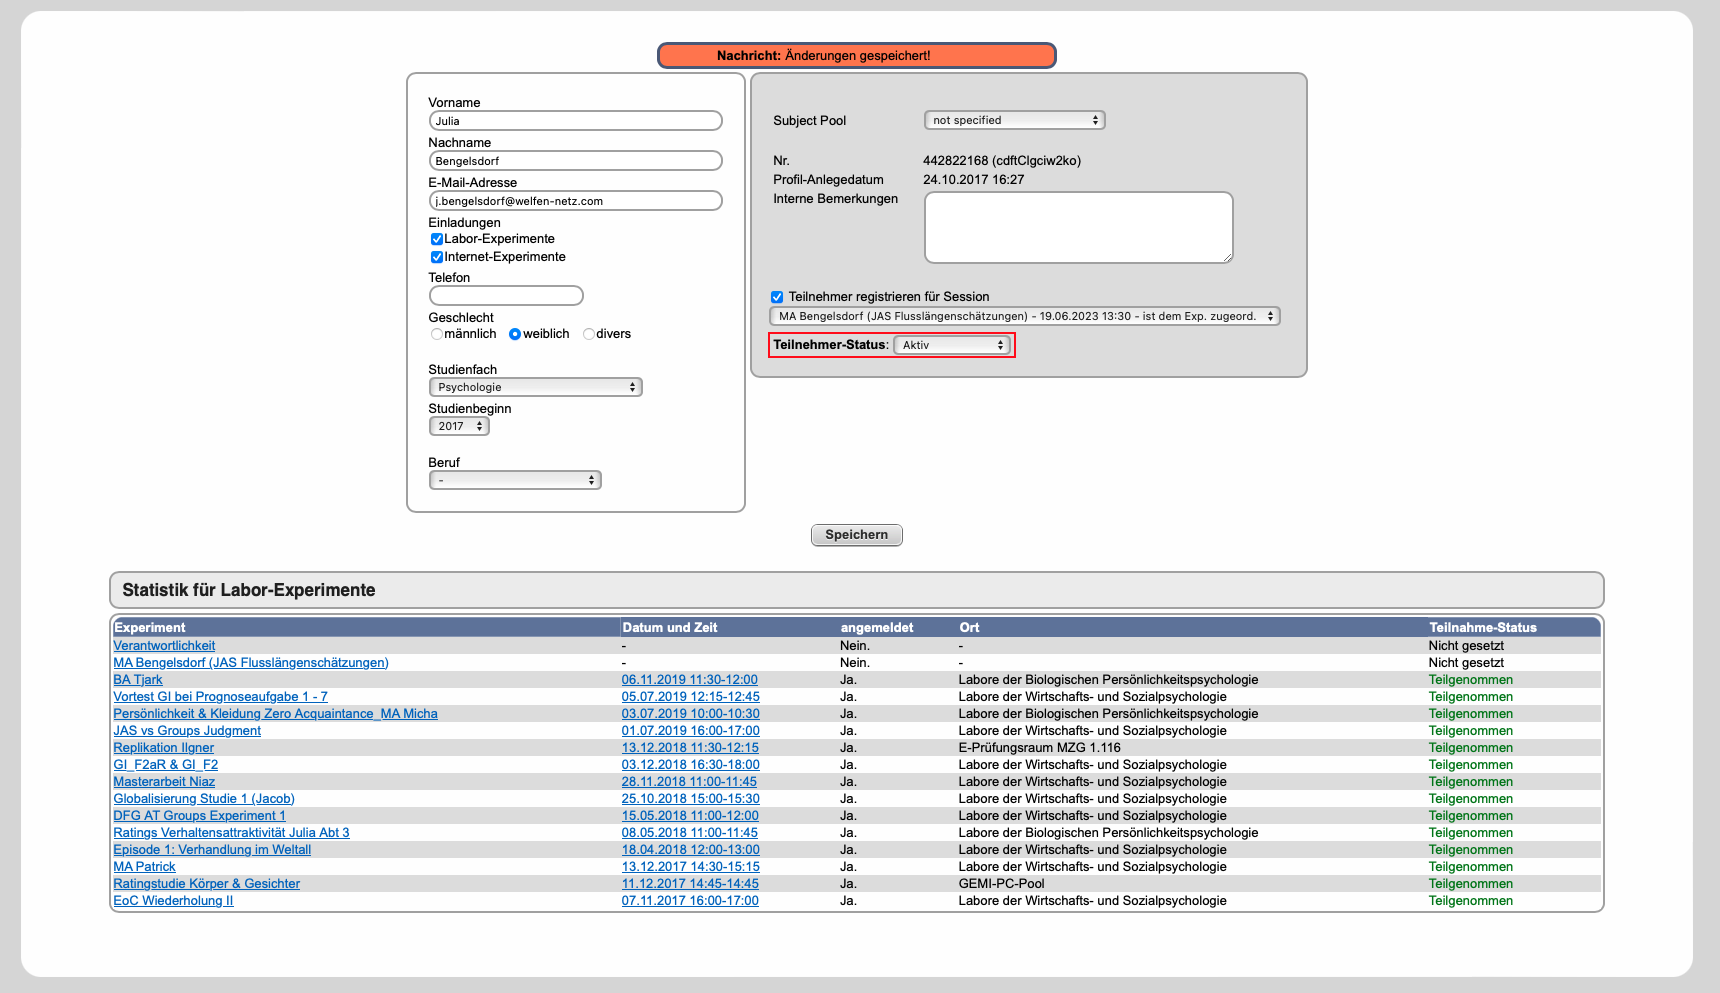The image size is (1720, 993).
Task: Open the Teilnehmer-Status dropdown
Action: [x=951, y=345]
